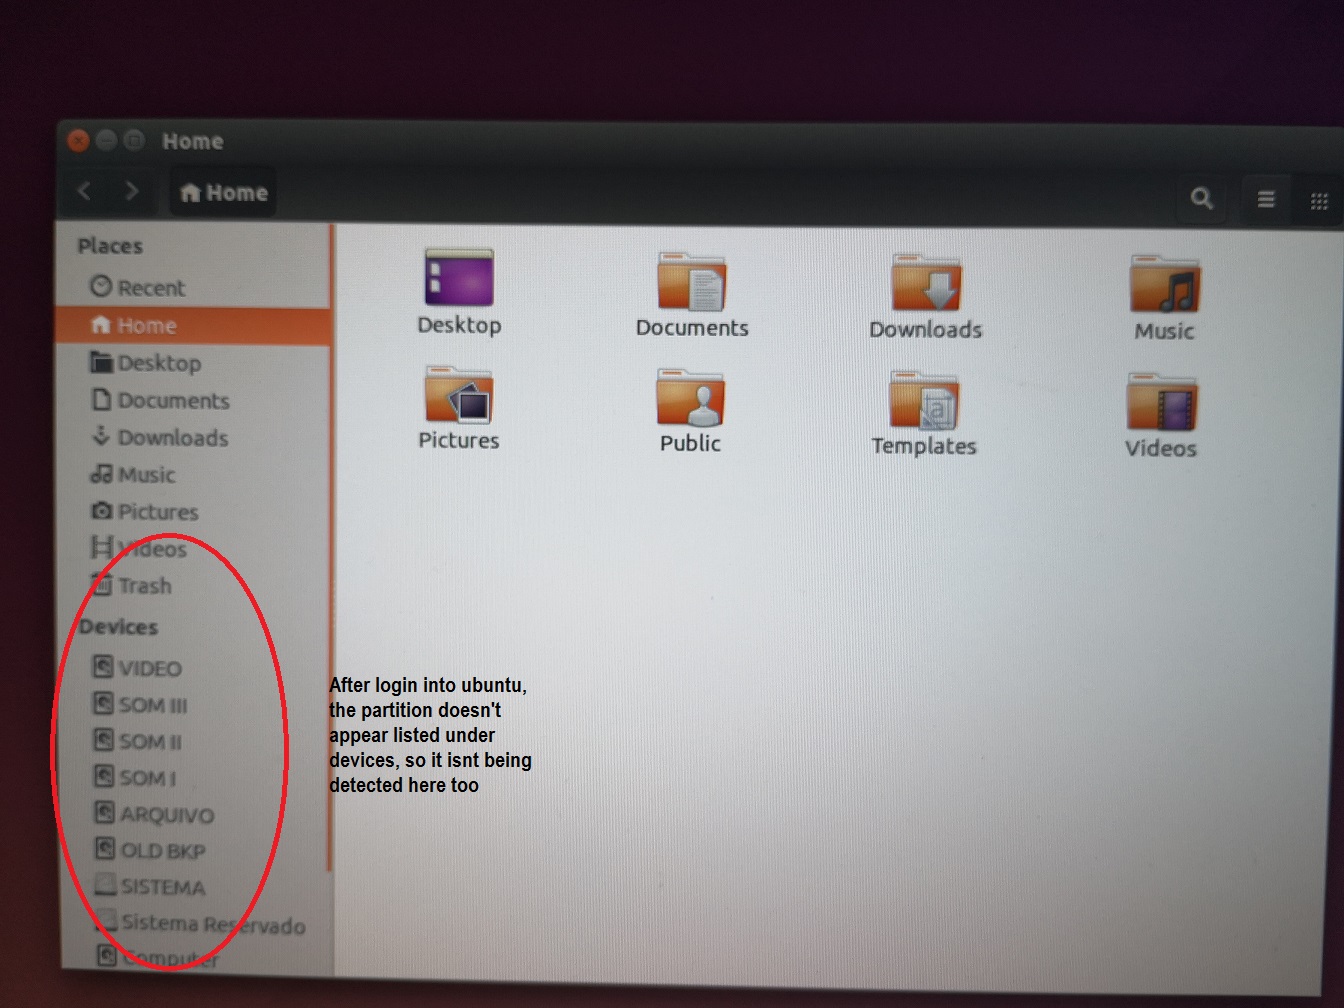The height and width of the screenshot is (1008, 1344).
Task: Open the ARQUIVO device
Action: coord(193,814)
